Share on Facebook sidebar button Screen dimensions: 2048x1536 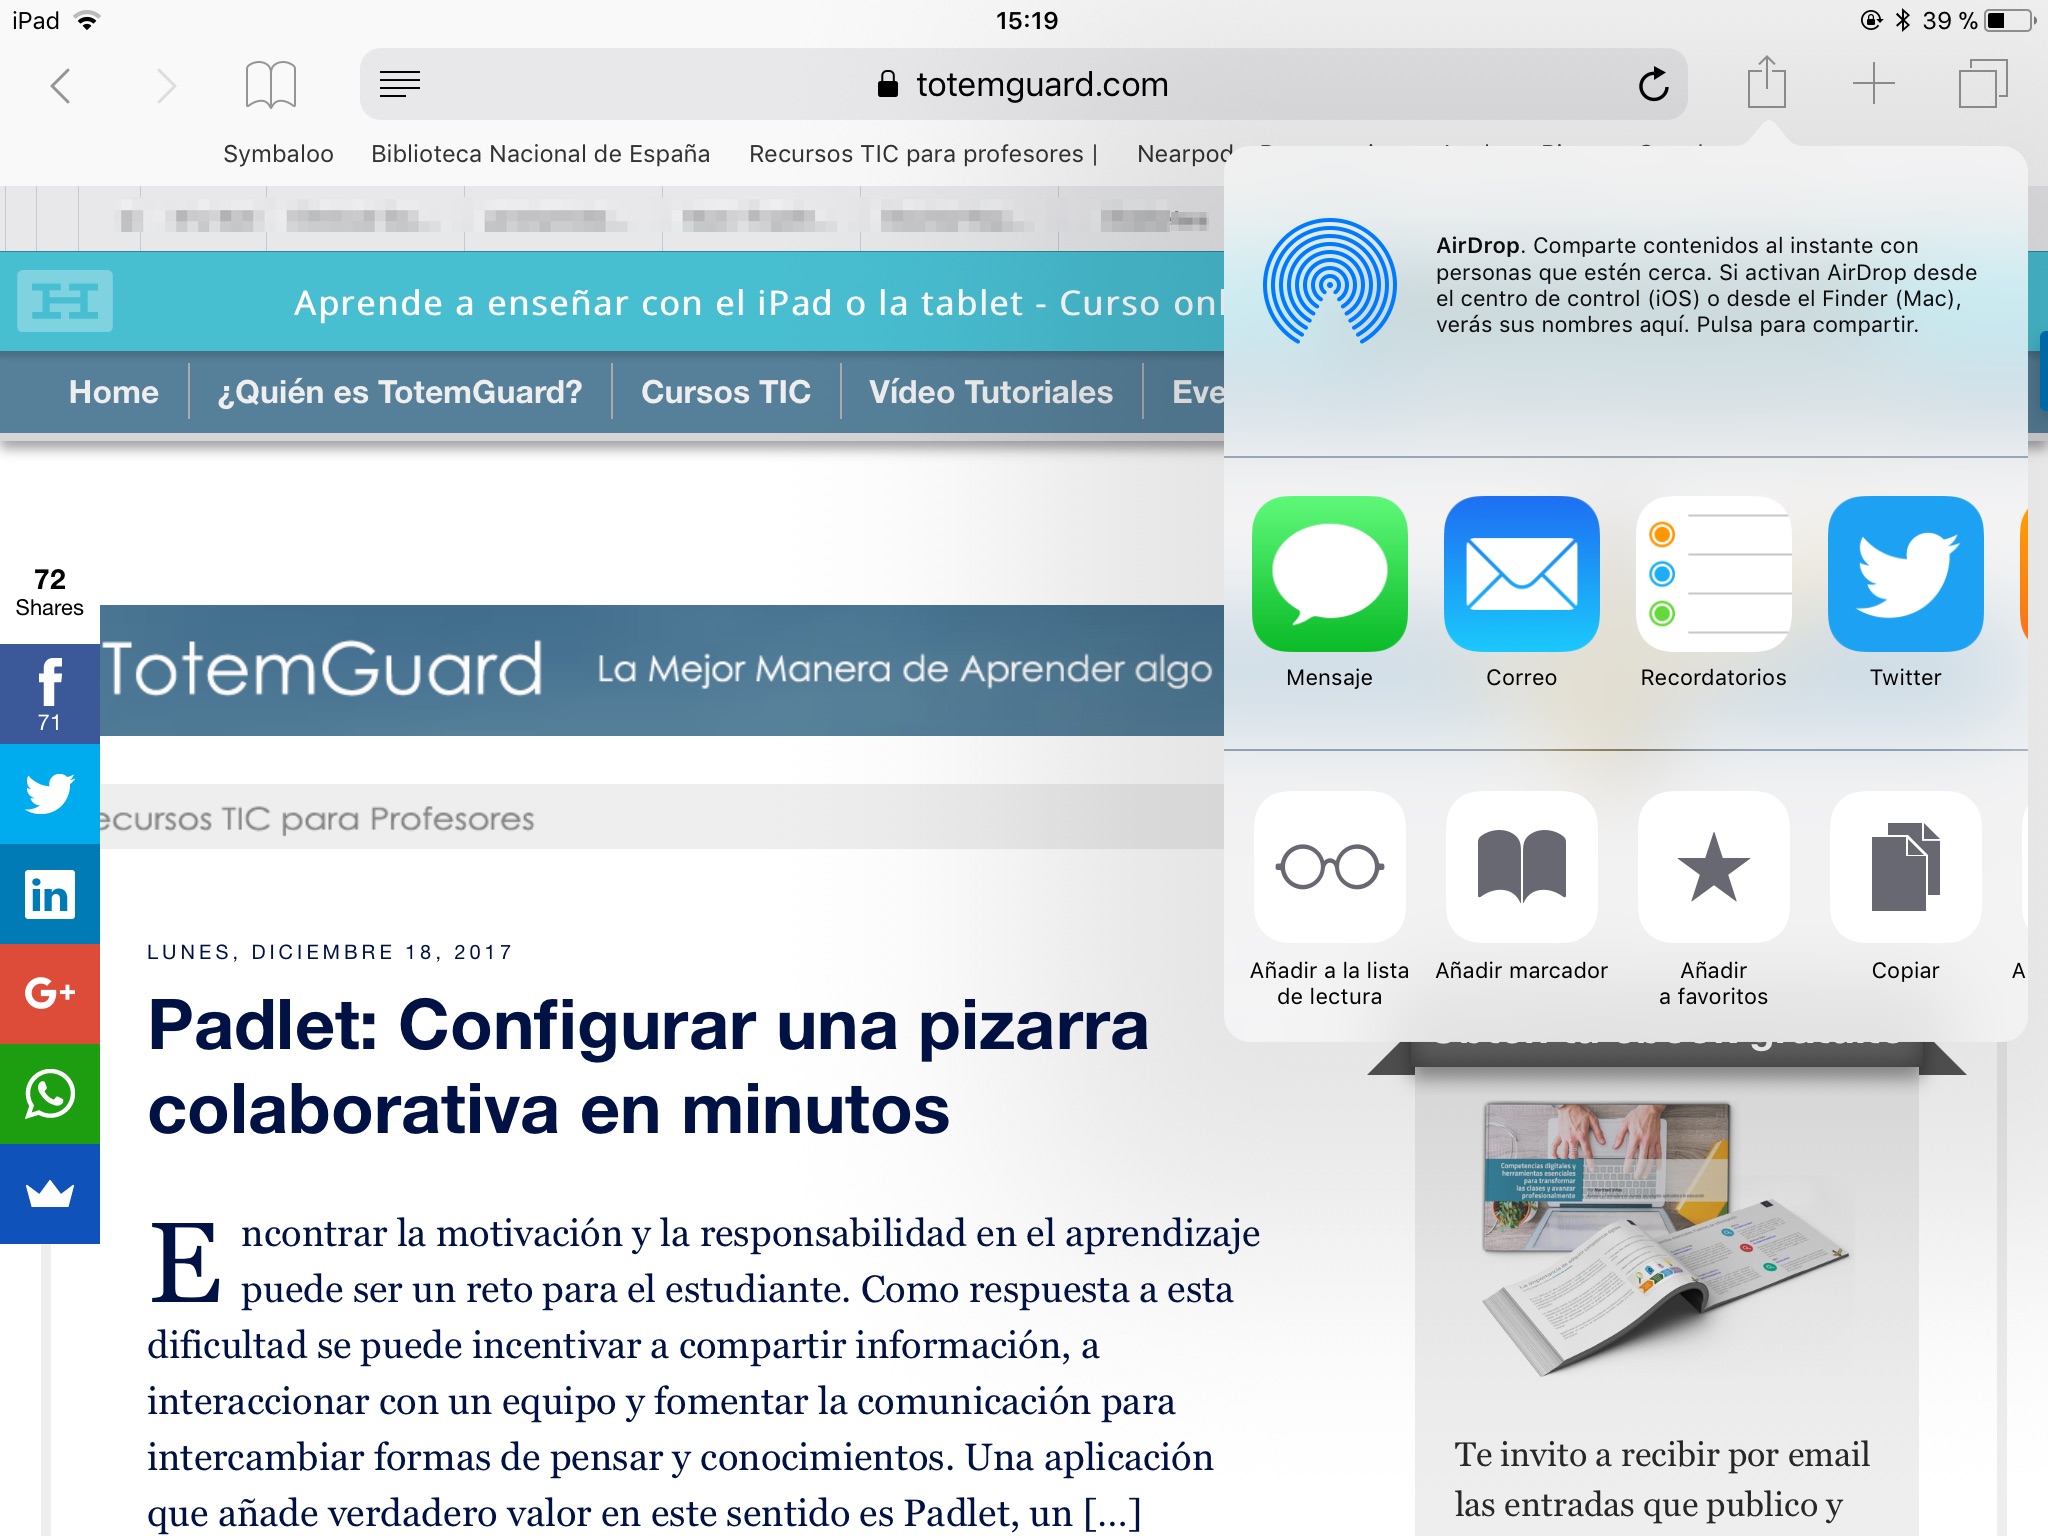50,694
